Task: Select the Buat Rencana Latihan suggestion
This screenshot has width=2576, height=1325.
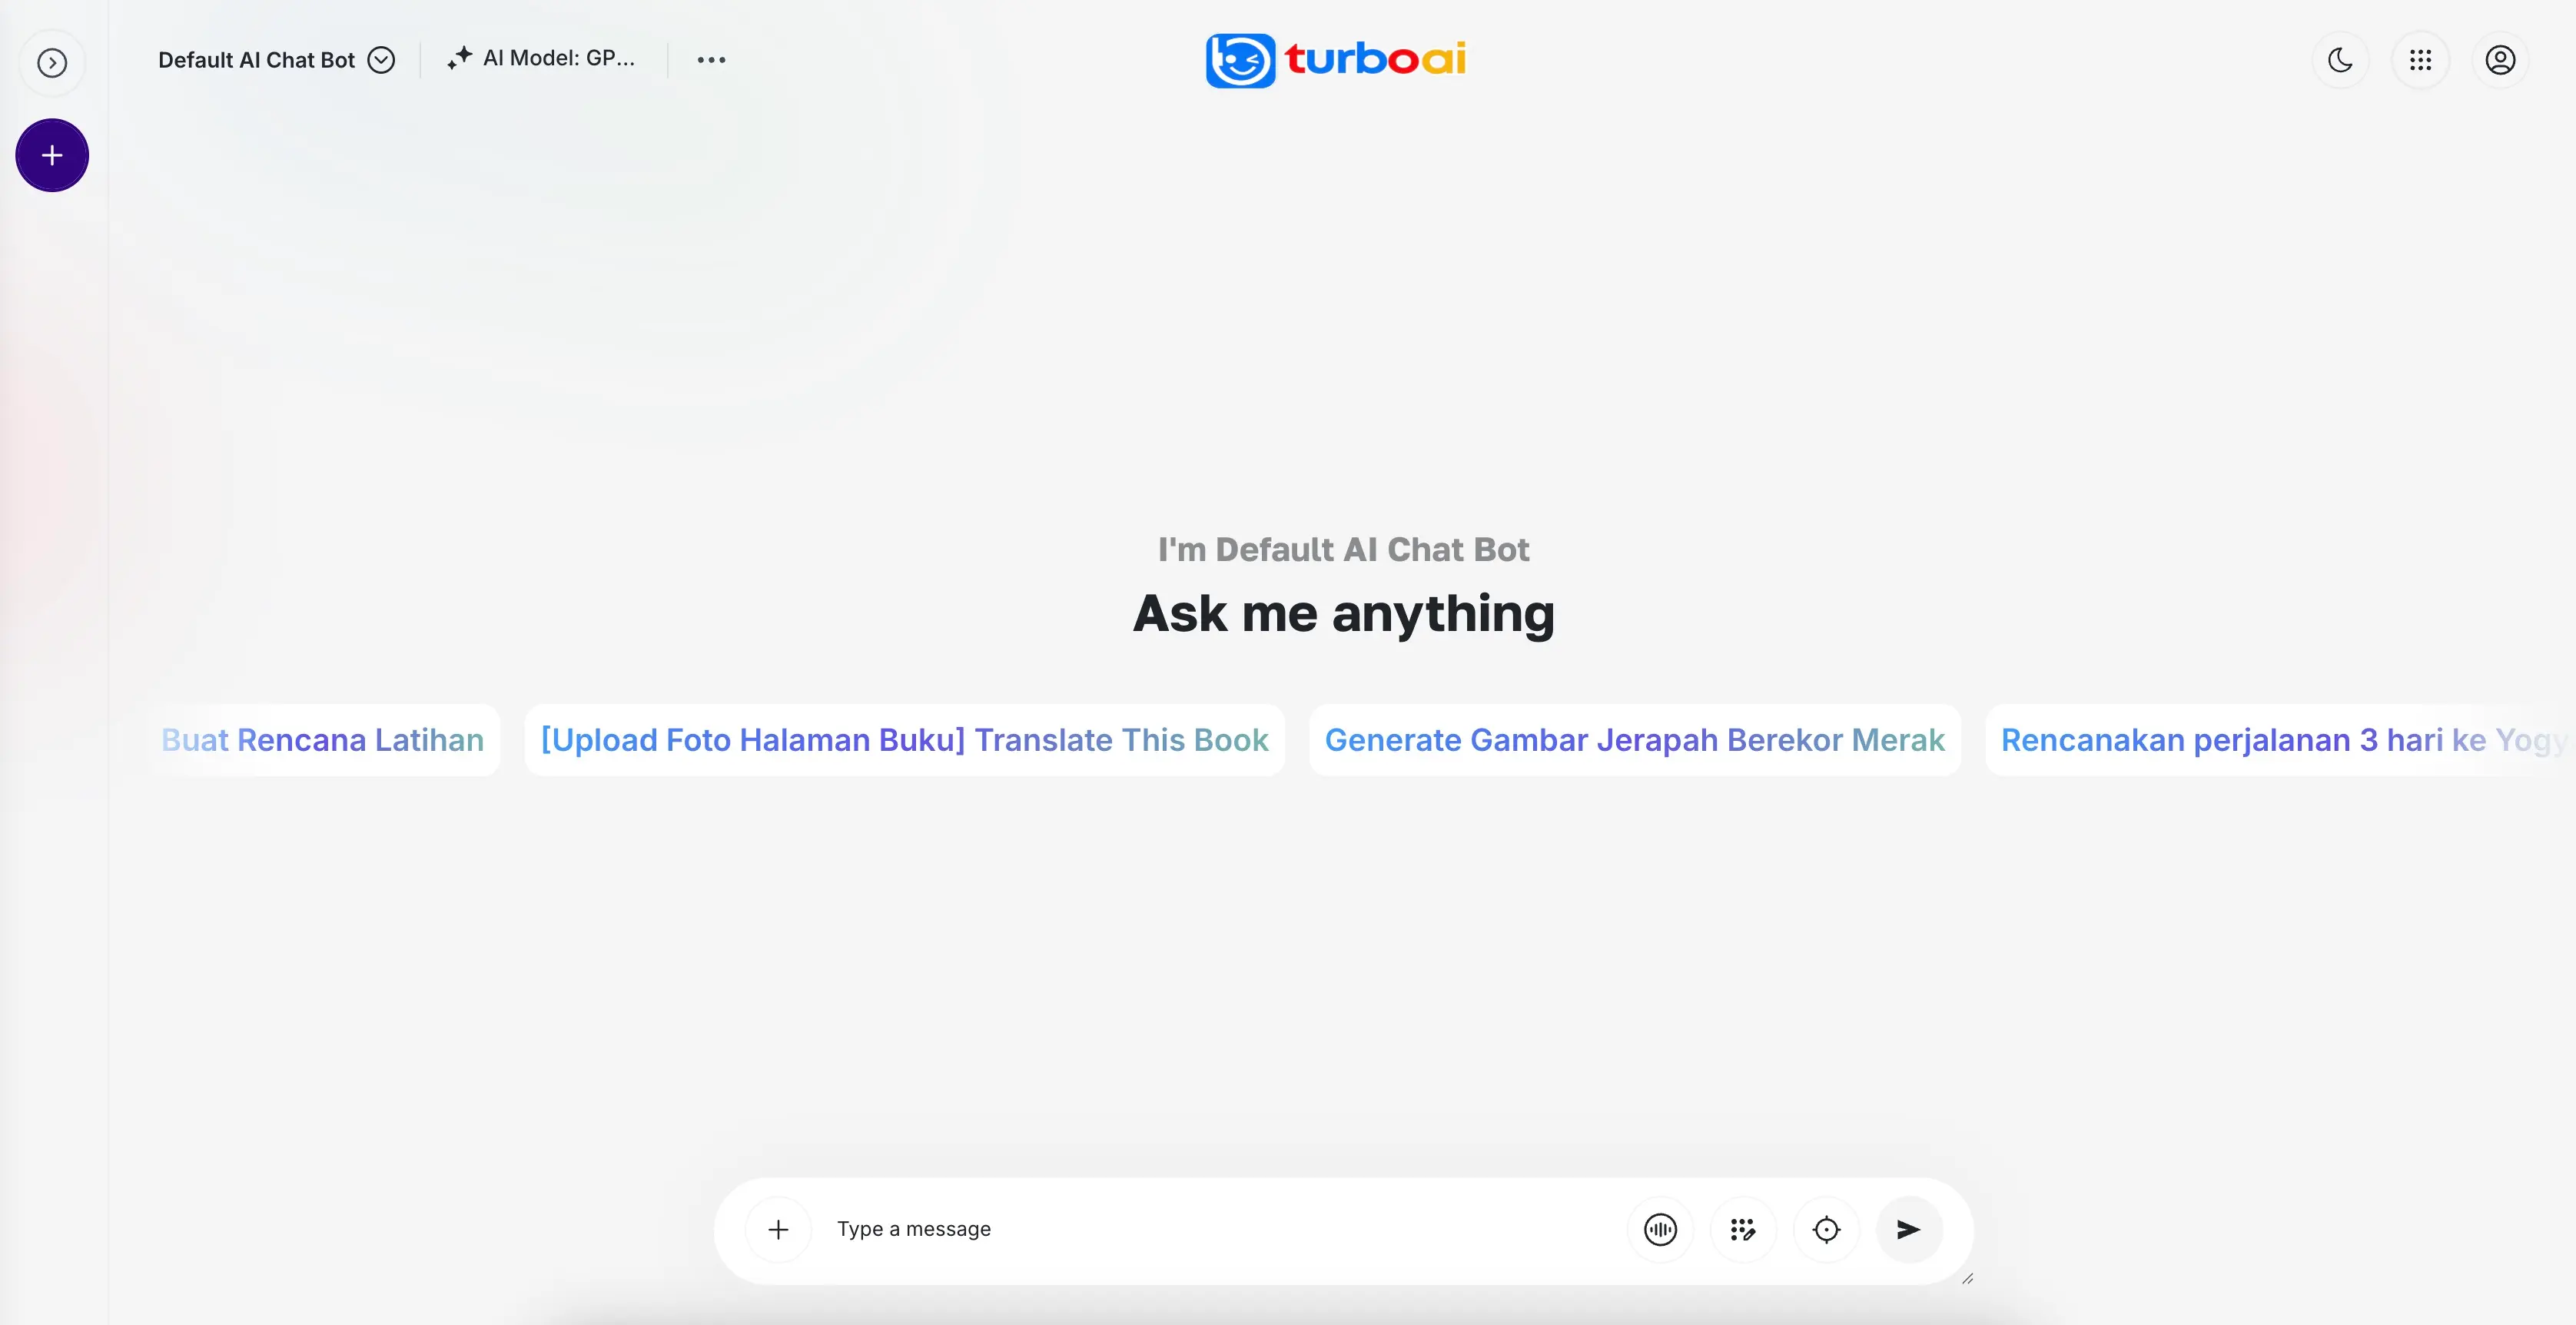Action: point(323,740)
